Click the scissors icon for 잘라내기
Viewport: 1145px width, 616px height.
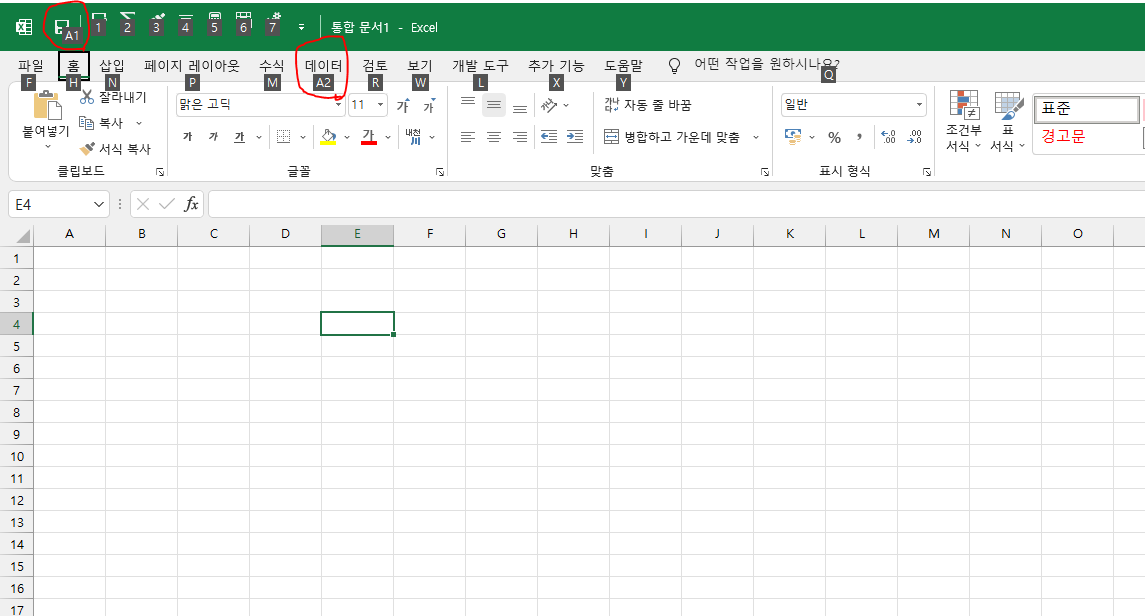(x=87, y=97)
